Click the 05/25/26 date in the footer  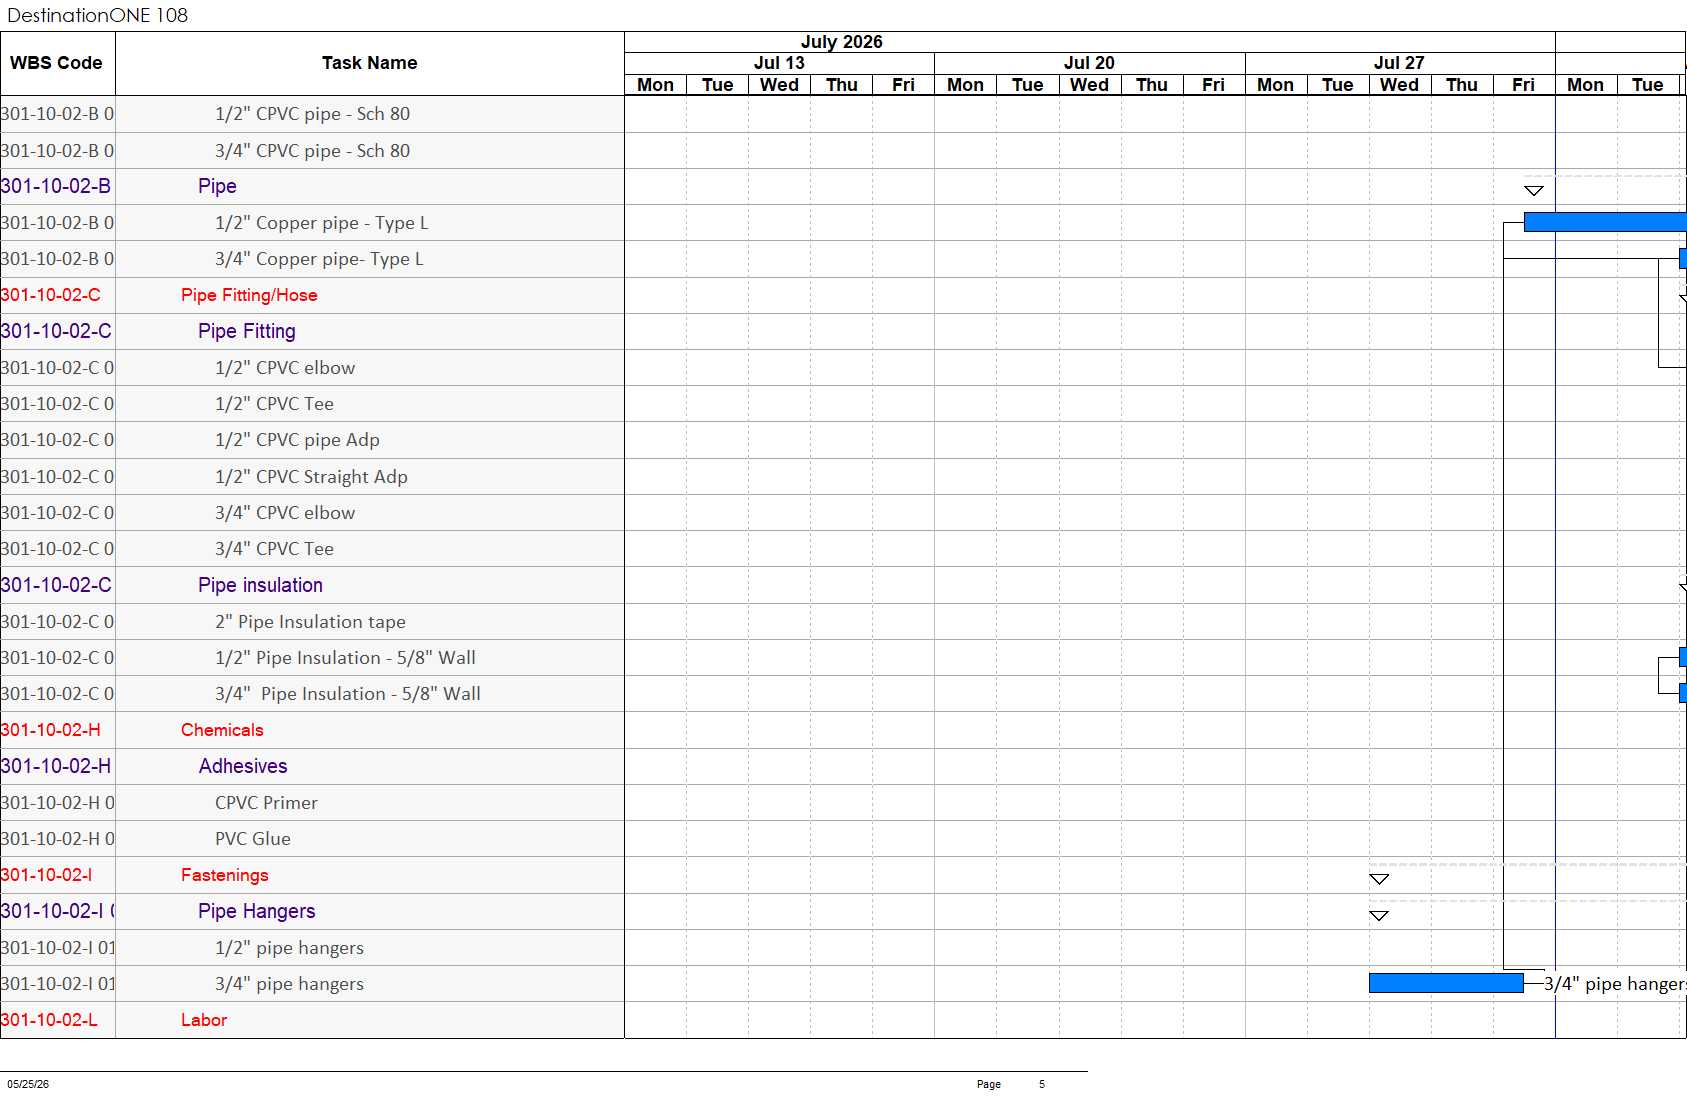coord(28,1084)
